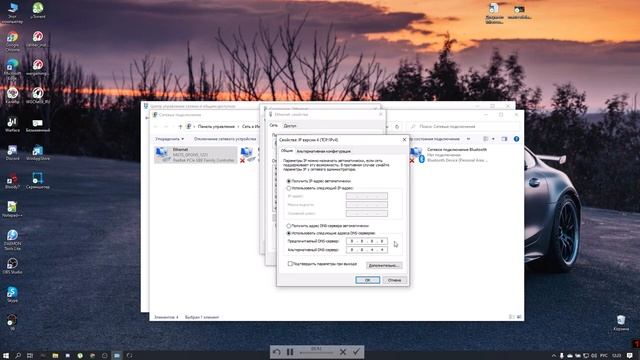Open the uTorrent desktop shortcut
640x360 pixels.
pyautogui.click(x=38, y=11)
